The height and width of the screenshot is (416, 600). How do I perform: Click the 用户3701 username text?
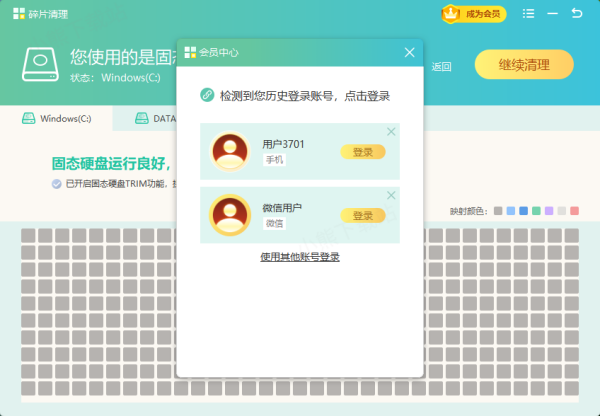click(x=283, y=144)
